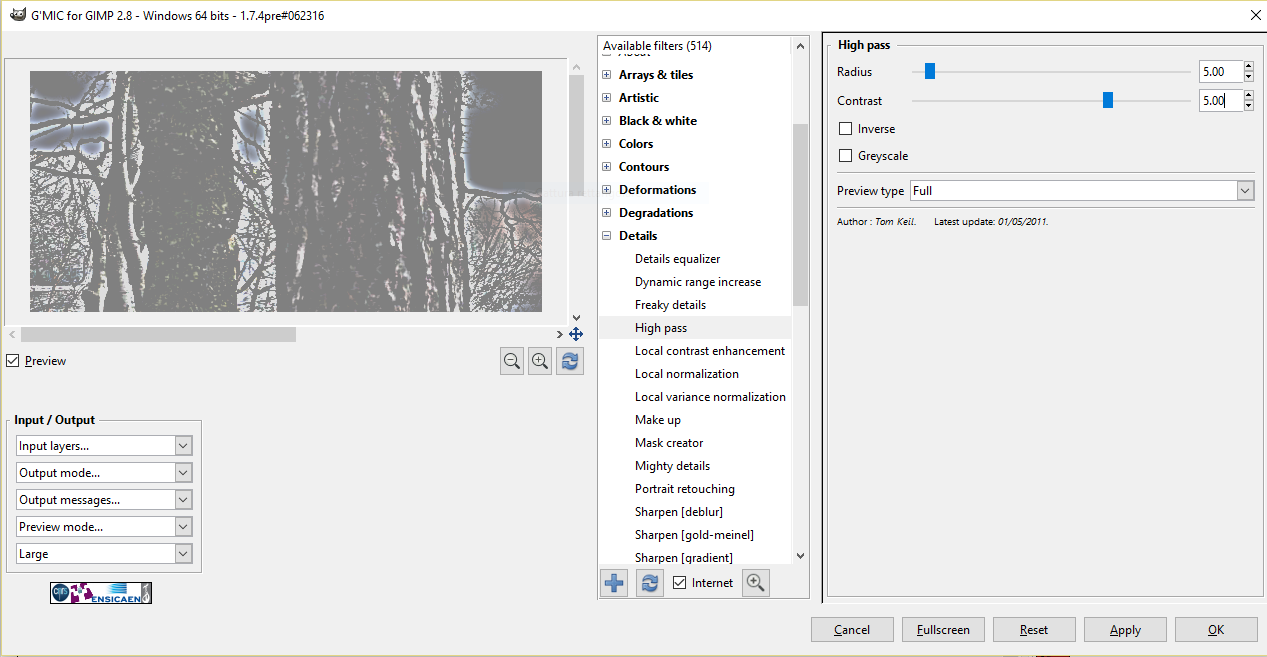
Task: Enable the Greyscale checkbox
Action: 846,156
